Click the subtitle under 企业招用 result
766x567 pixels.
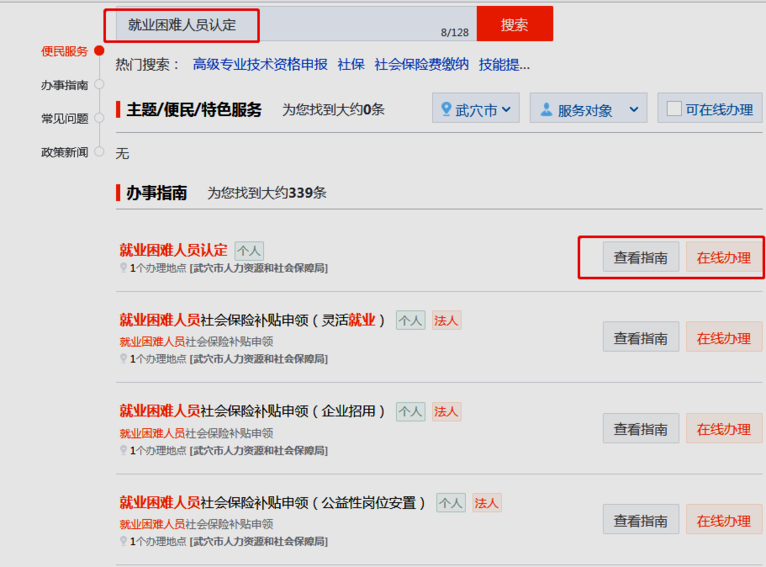click(196, 433)
